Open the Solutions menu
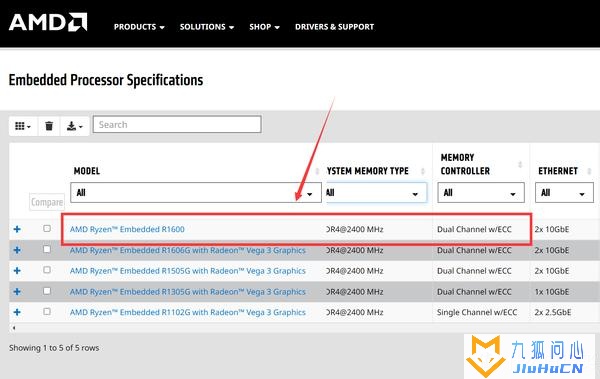Screen dimensions: 600x379 (x=207, y=27)
